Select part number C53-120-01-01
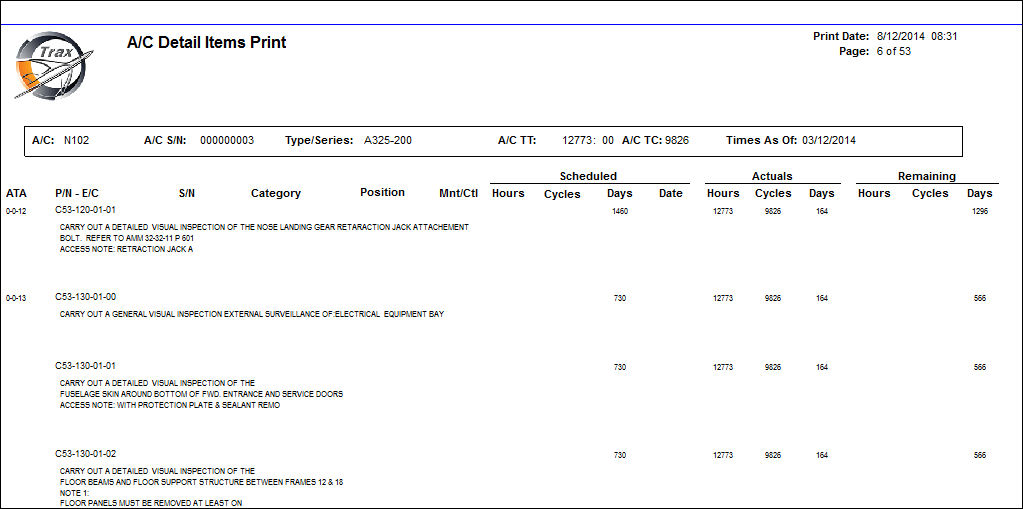Screen dimensions: 1023x509 86,210
